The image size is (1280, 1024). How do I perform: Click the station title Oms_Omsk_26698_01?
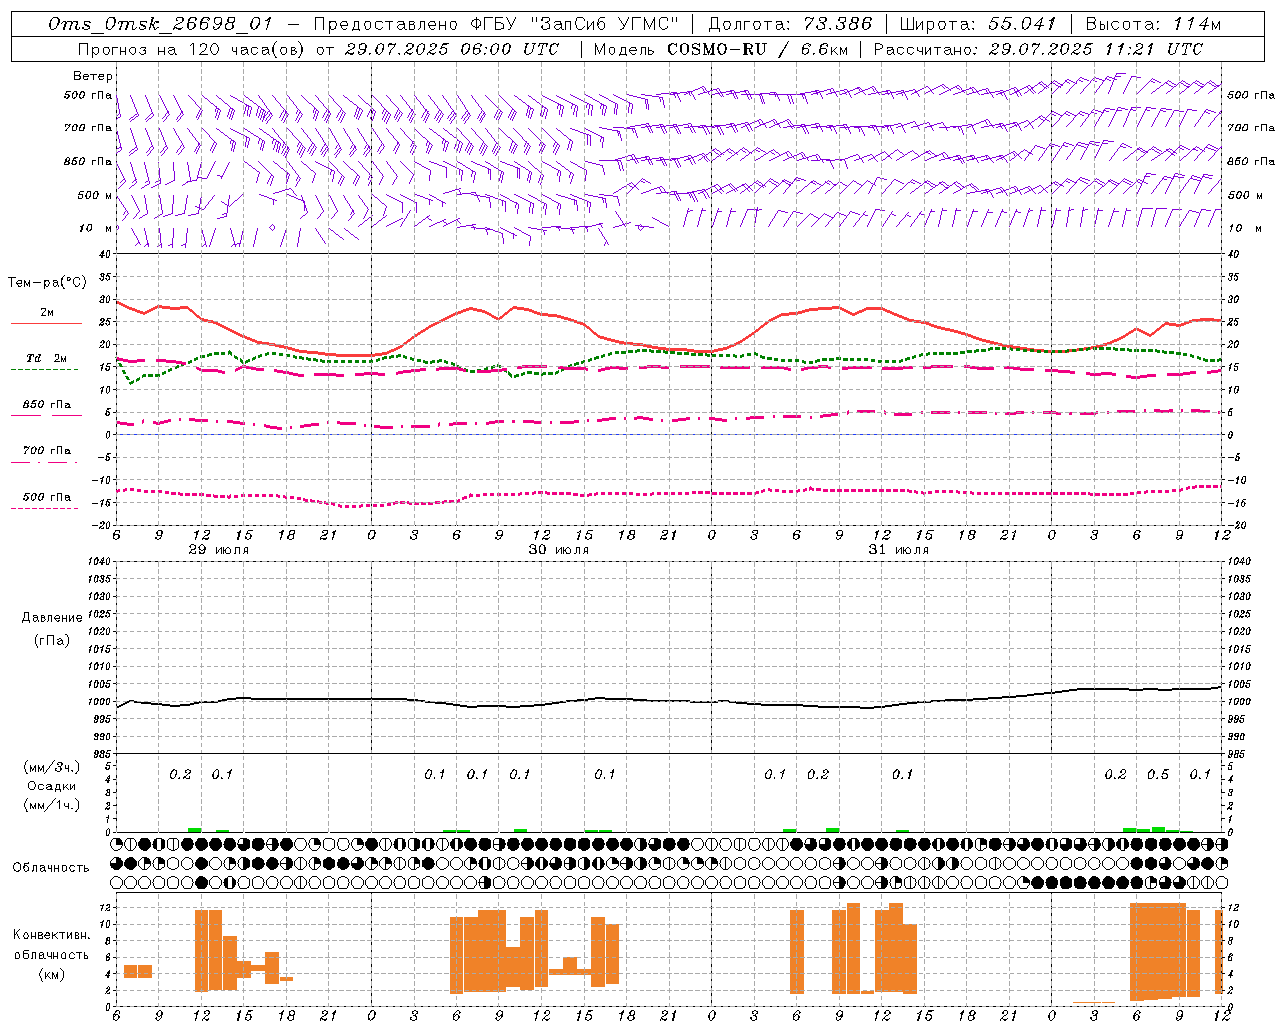coord(160,24)
